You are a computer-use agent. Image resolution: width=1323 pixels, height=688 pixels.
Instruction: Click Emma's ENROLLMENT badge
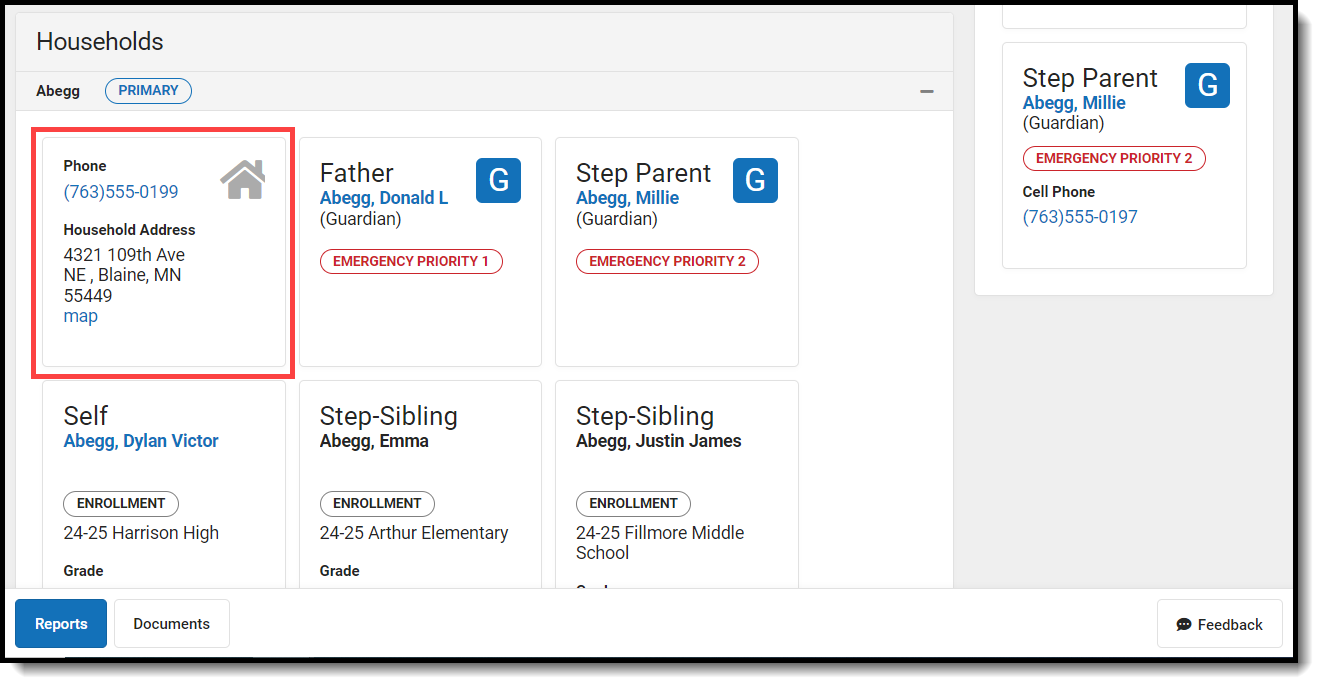377,504
